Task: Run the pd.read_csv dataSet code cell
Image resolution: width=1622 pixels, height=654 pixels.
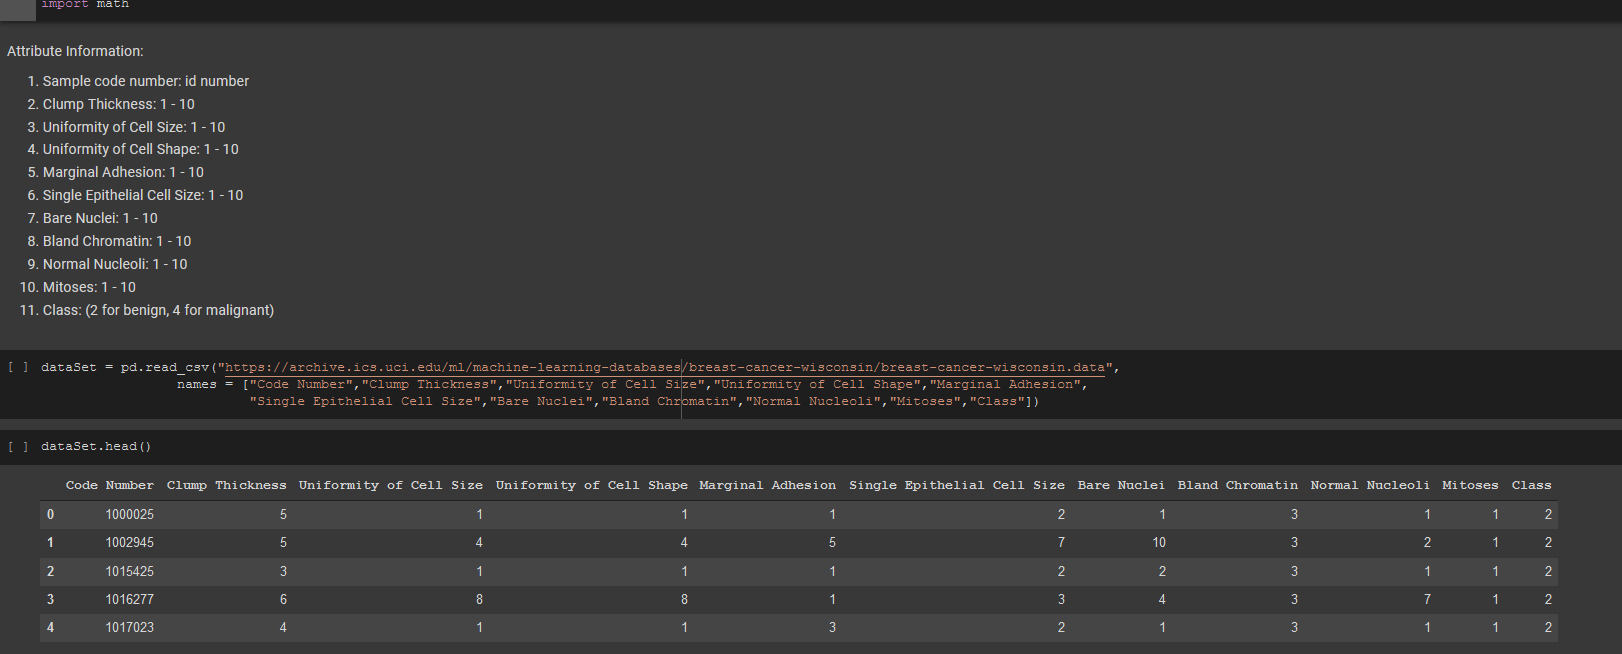Action: click(x=18, y=367)
